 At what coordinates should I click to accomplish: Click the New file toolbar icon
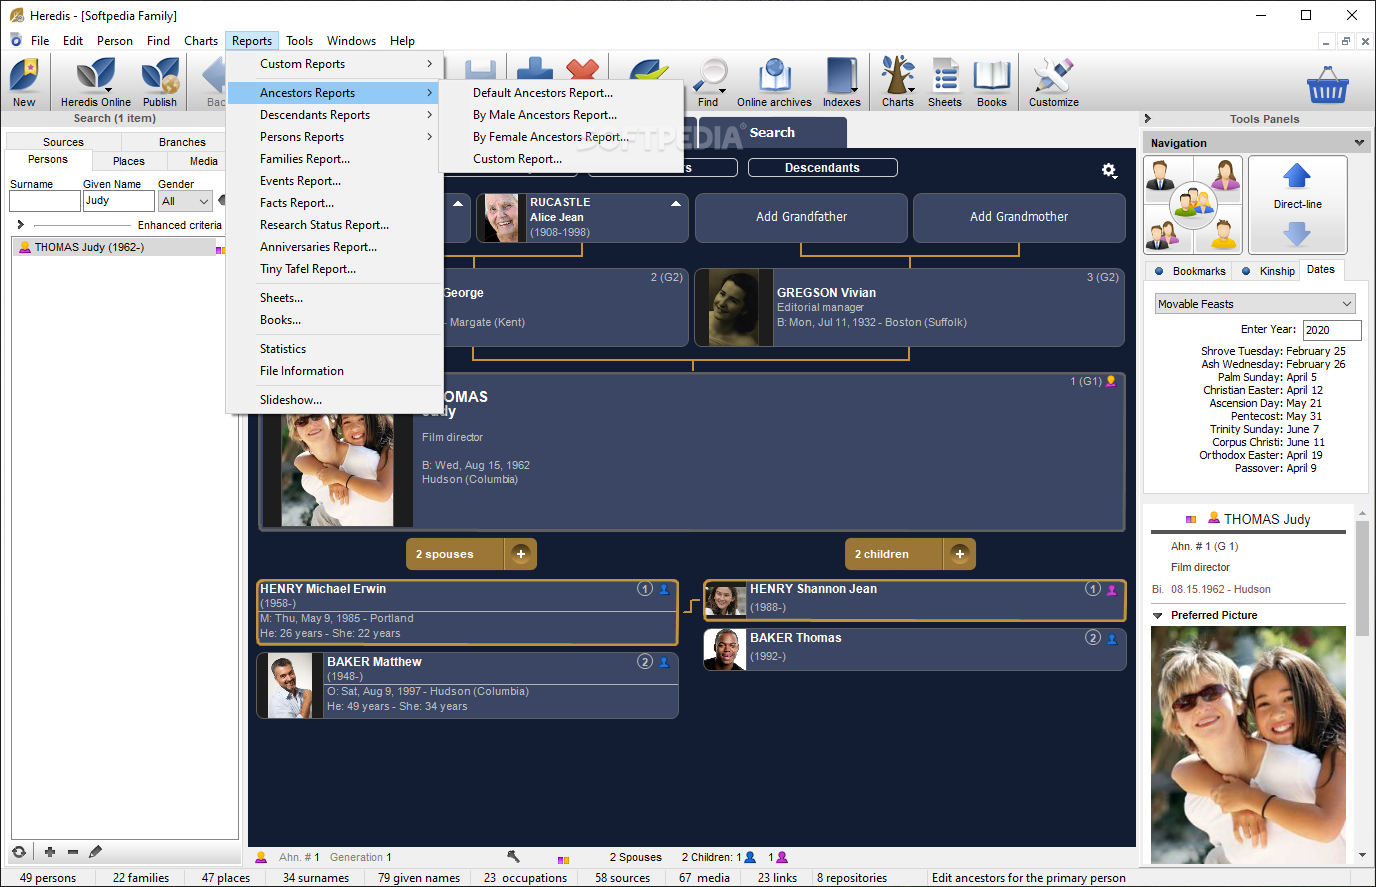coord(24,82)
